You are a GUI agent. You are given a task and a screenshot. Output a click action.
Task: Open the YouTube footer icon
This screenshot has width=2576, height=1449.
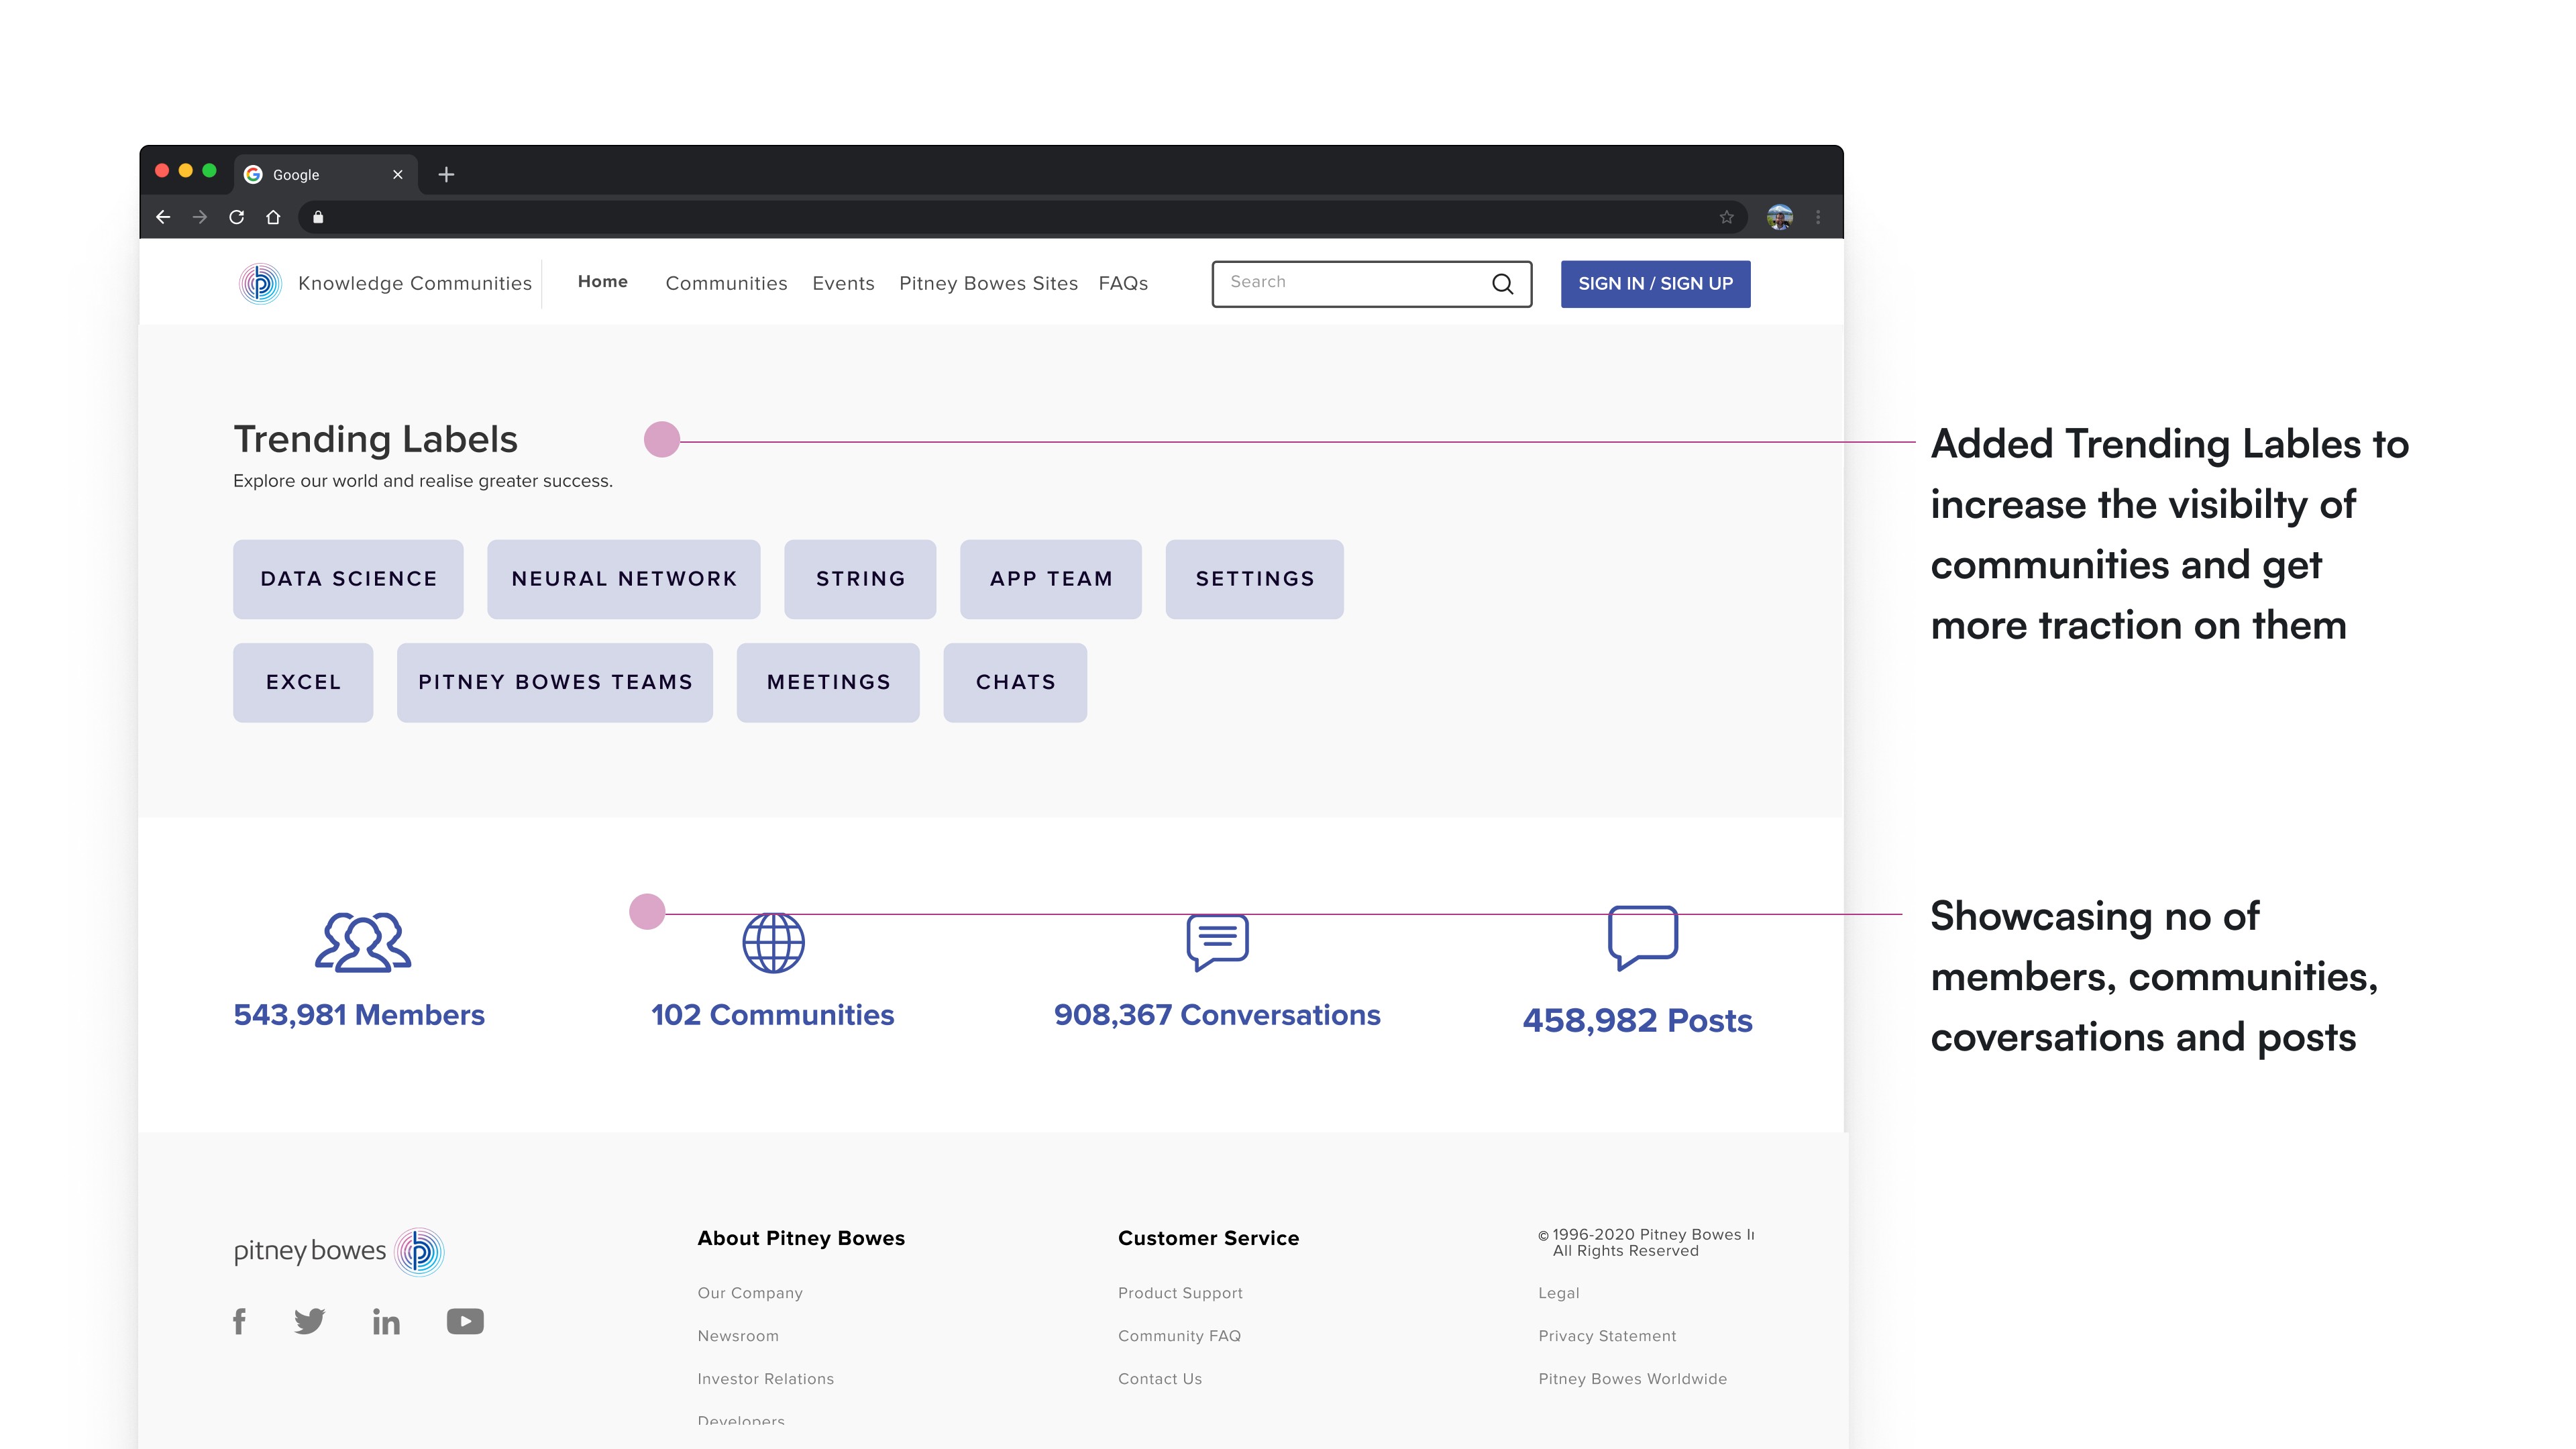point(465,1321)
